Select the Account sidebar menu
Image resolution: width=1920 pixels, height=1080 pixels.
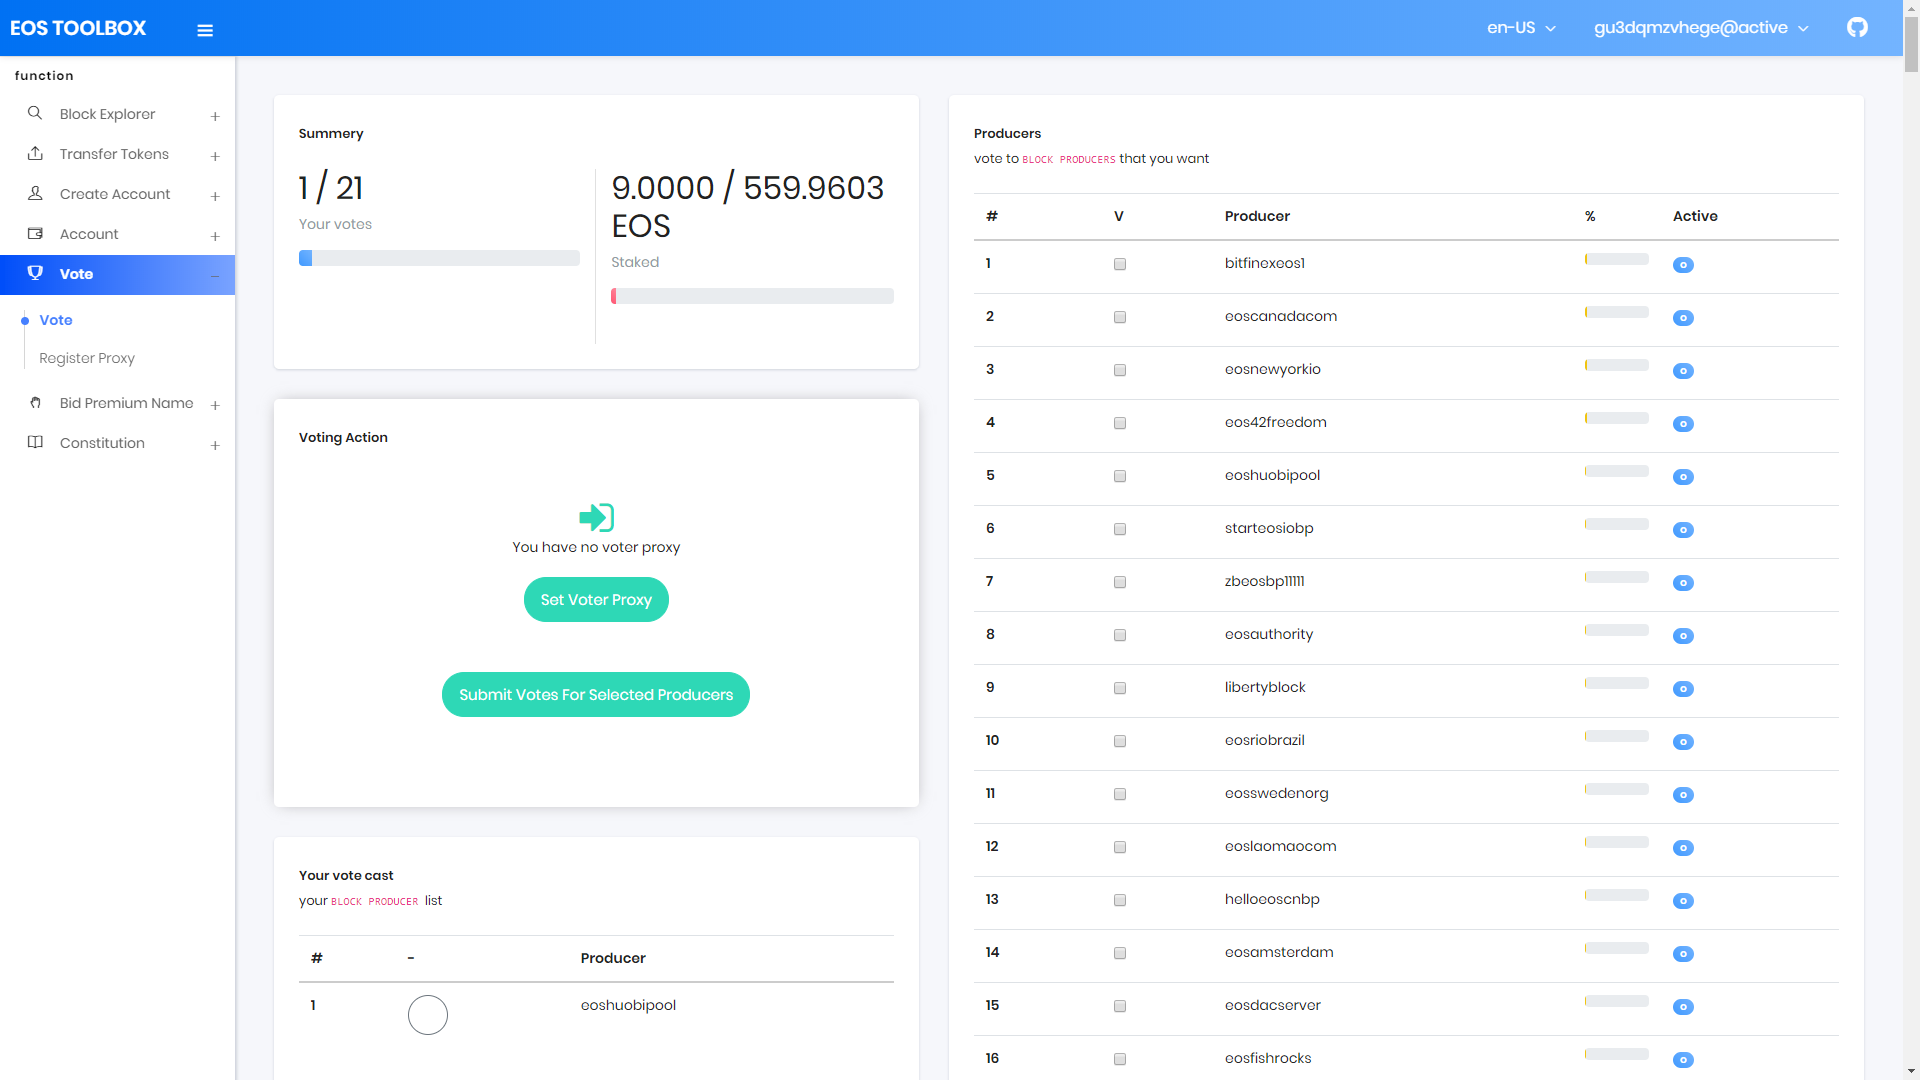[x=89, y=234]
